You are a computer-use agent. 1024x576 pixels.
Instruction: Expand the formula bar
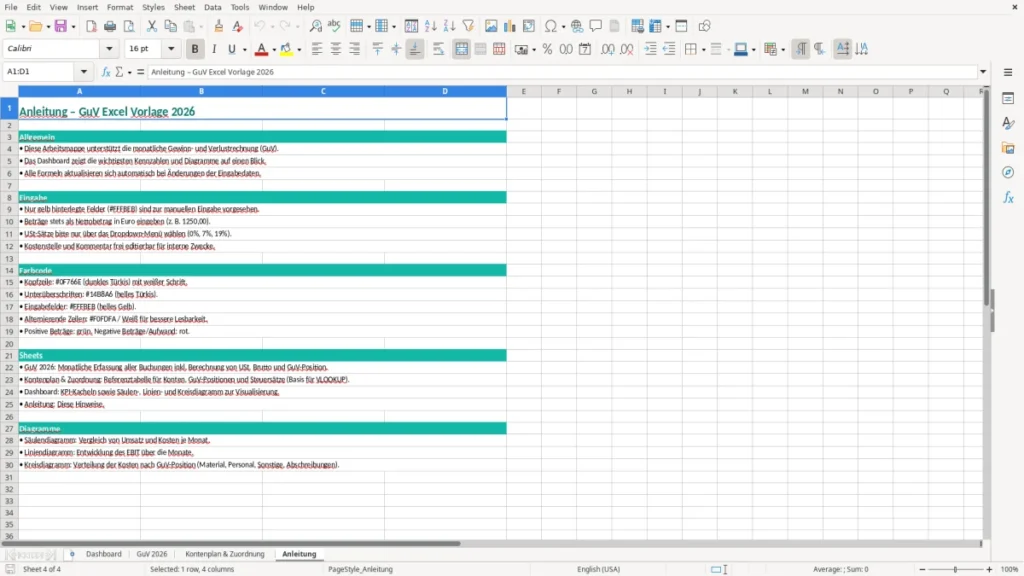[x=983, y=72]
